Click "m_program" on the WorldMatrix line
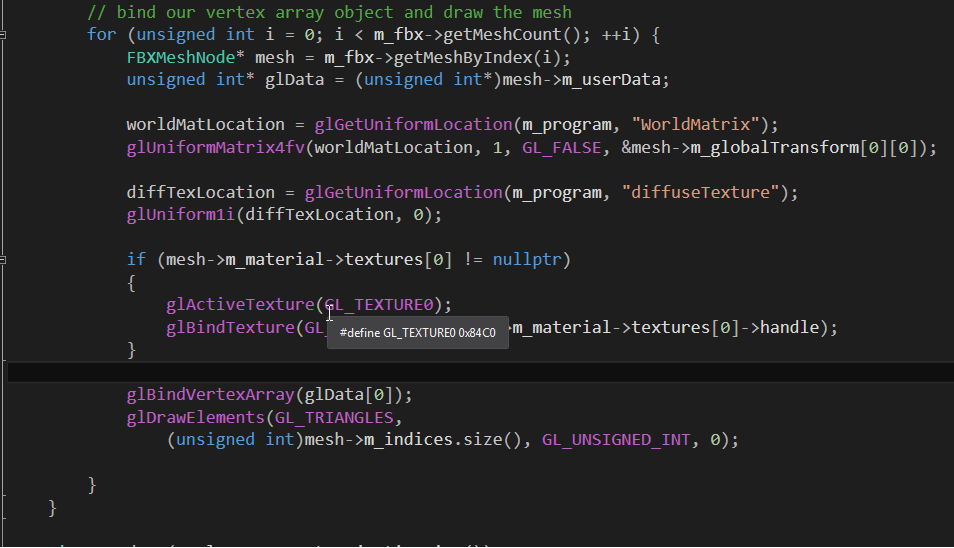The image size is (954, 548). click(566, 125)
